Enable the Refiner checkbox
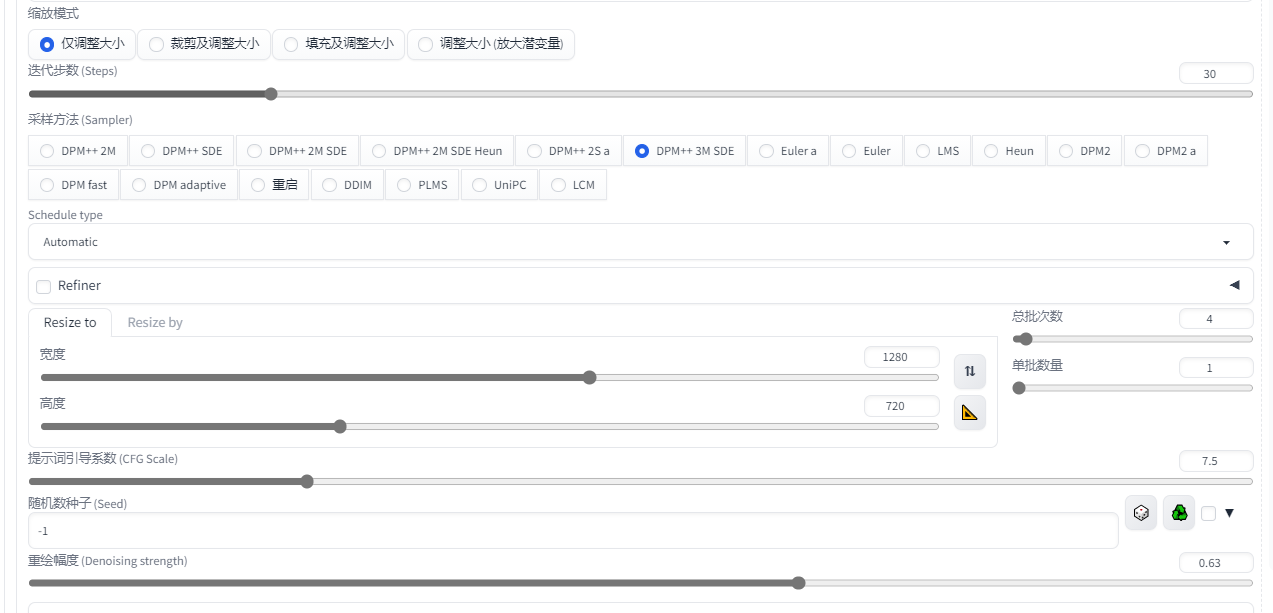Viewport: 1273px width, 613px height. (44, 287)
